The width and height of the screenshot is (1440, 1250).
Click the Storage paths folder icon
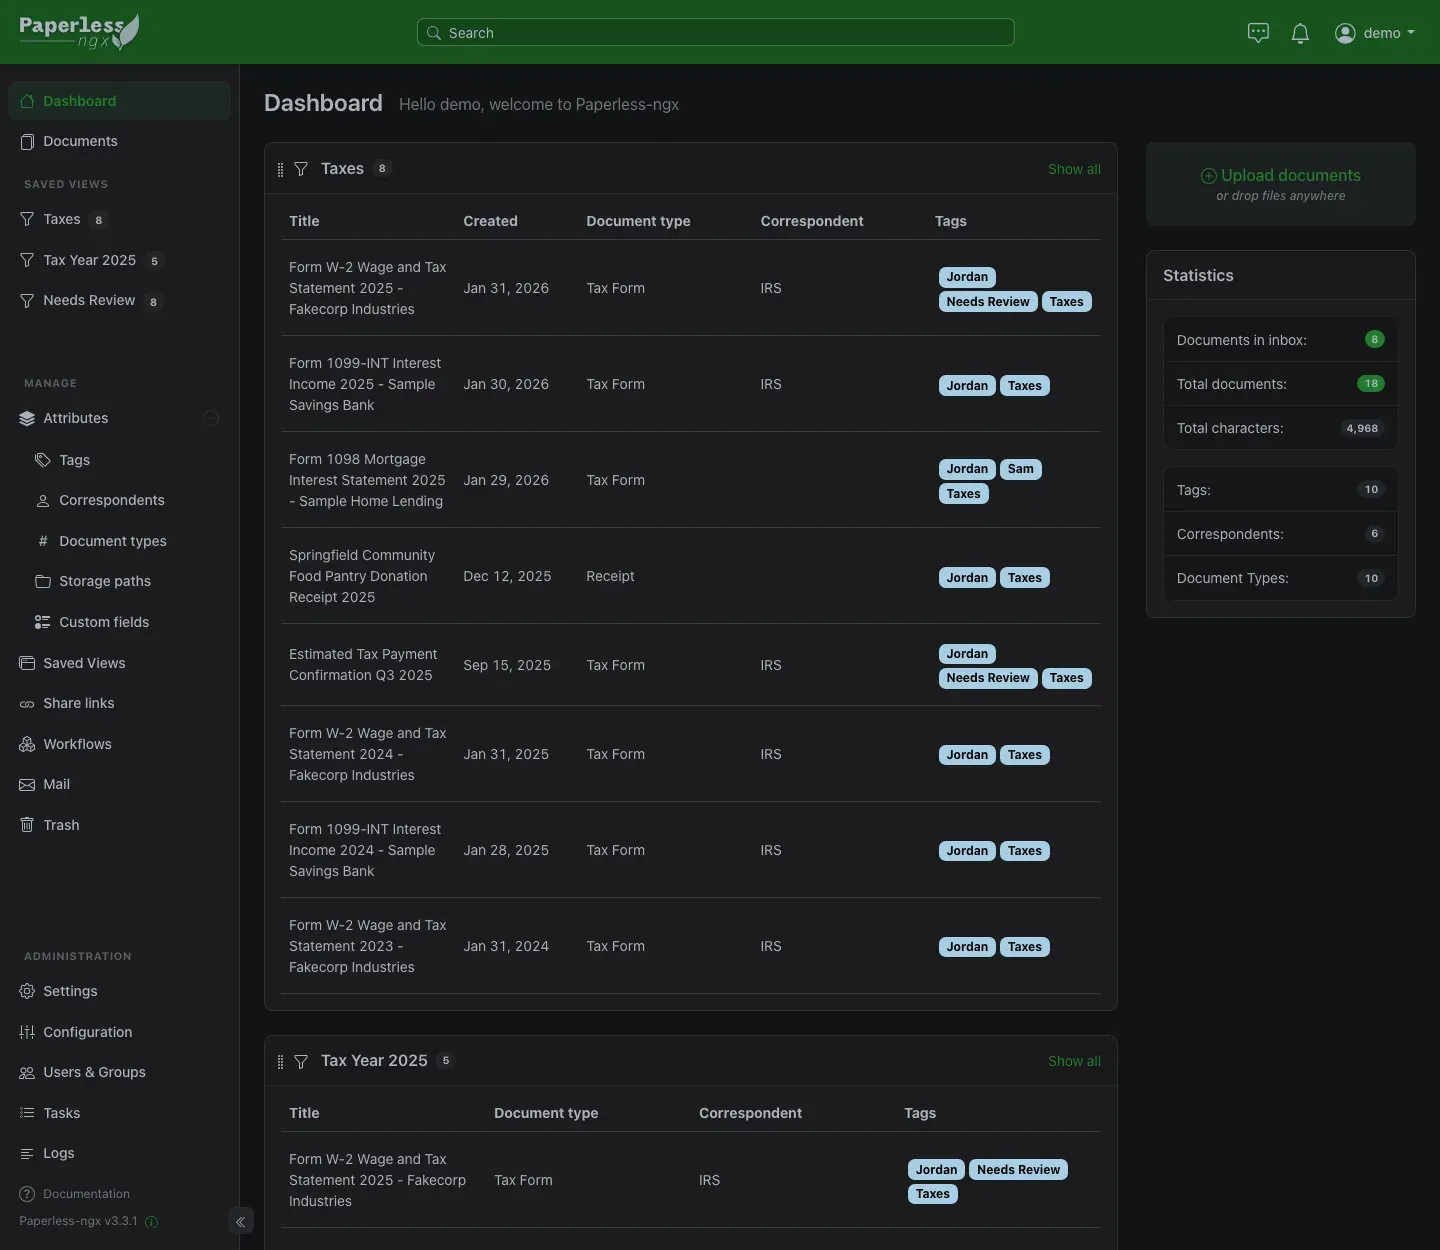click(43, 581)
